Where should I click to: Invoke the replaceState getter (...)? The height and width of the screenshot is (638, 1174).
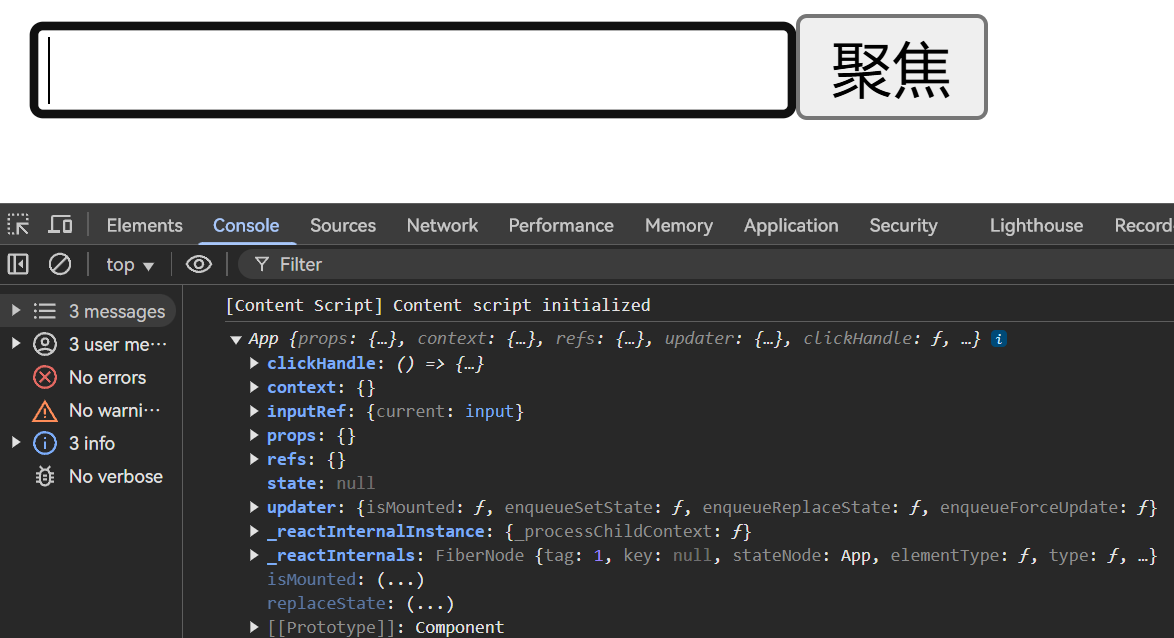tap(431, 604)
